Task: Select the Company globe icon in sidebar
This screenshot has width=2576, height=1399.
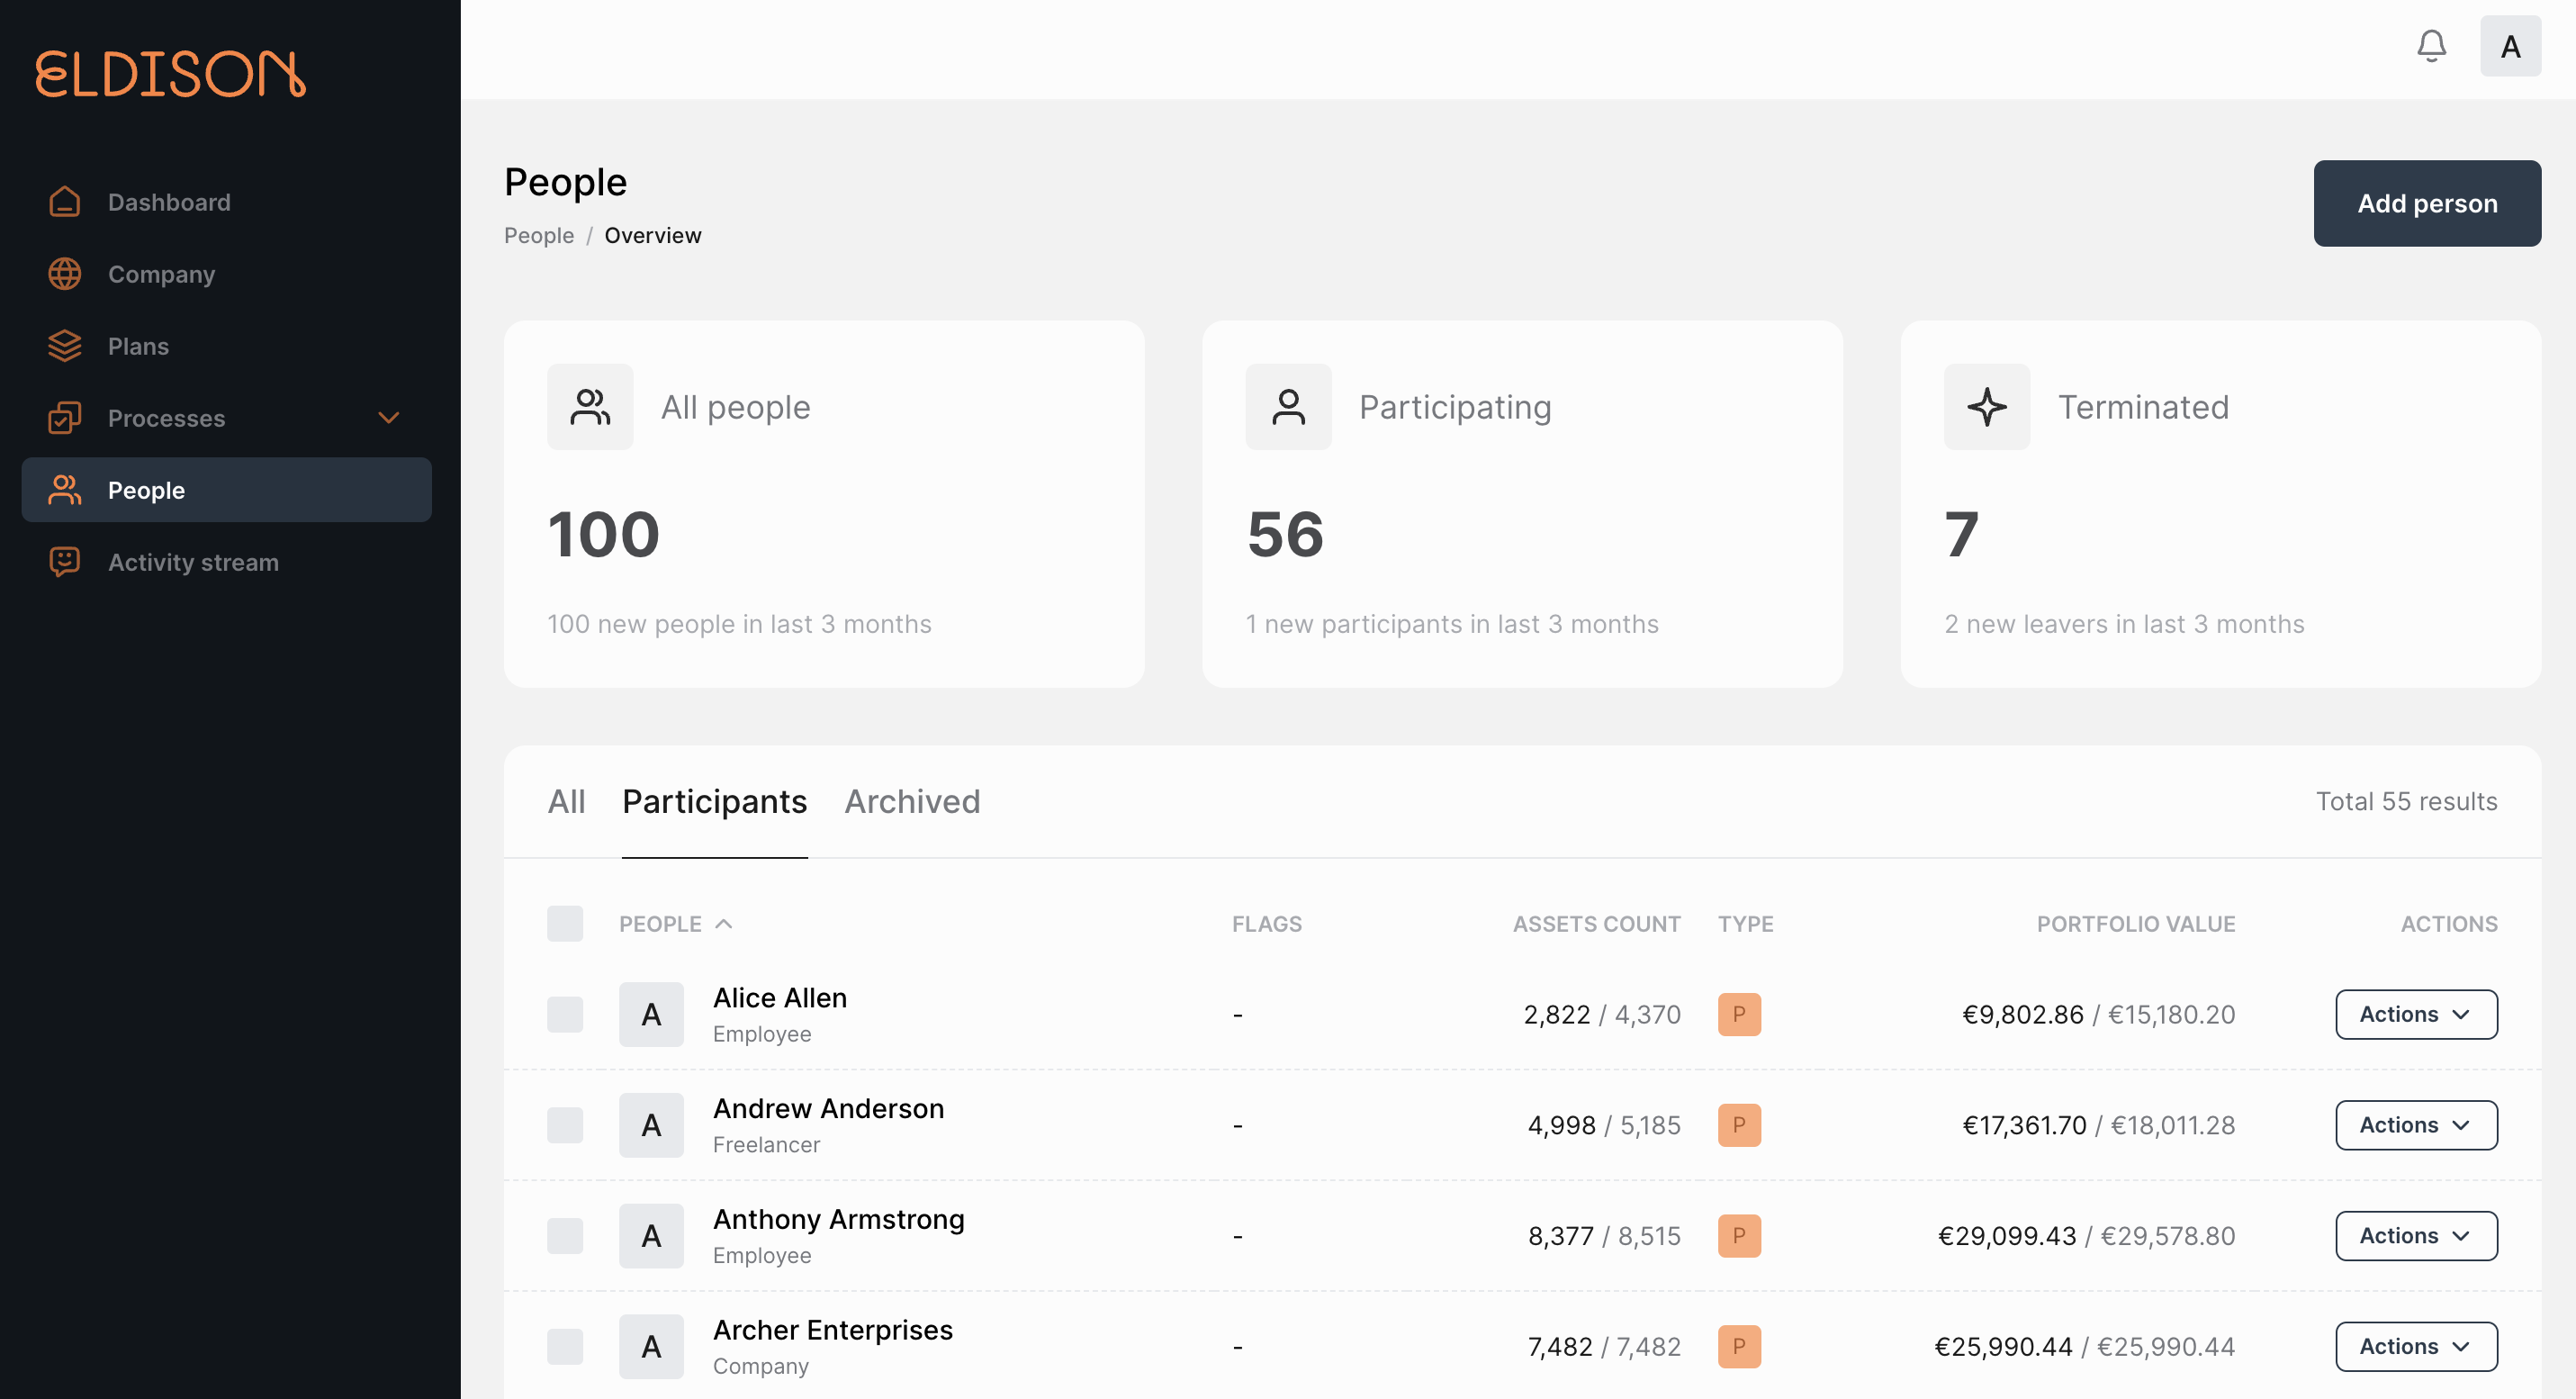Action: click(x=64, y=274)
